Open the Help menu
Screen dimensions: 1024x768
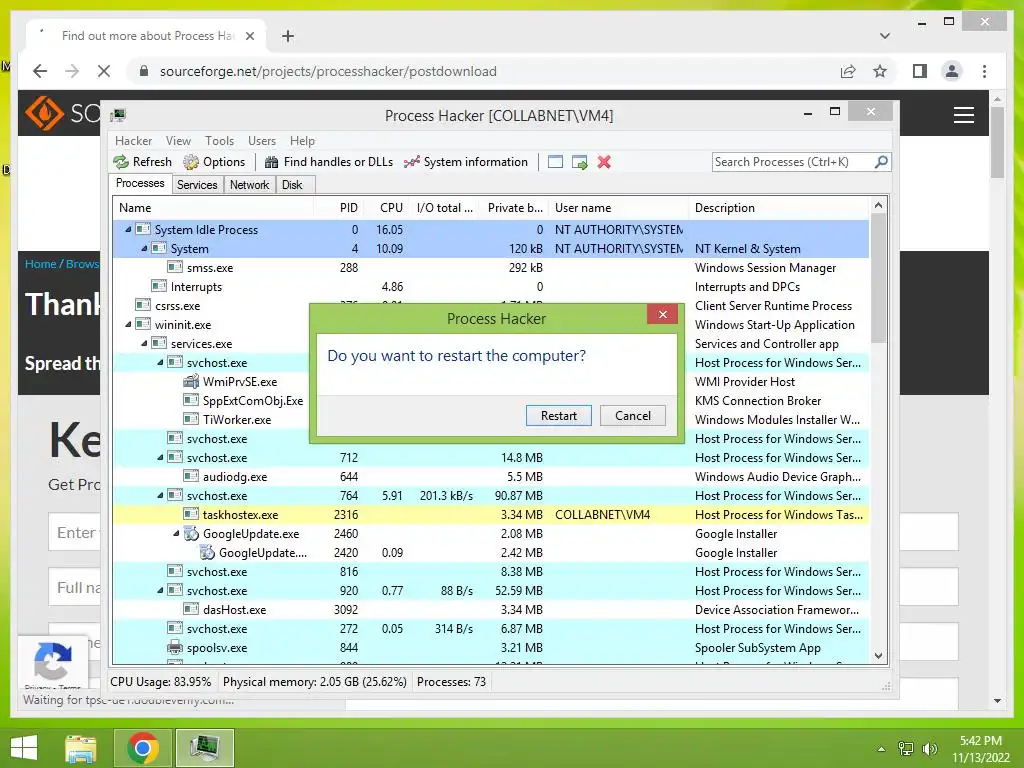tap(302, 141)
